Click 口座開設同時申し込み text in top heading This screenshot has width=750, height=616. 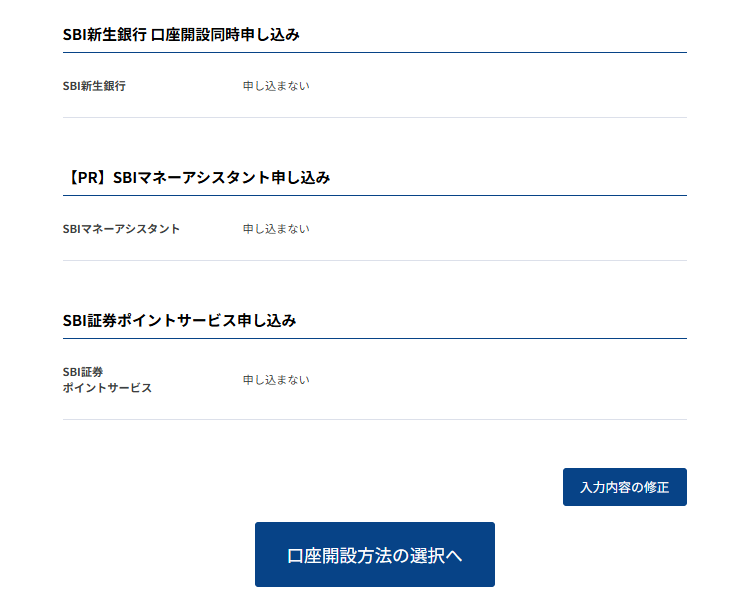225,35
